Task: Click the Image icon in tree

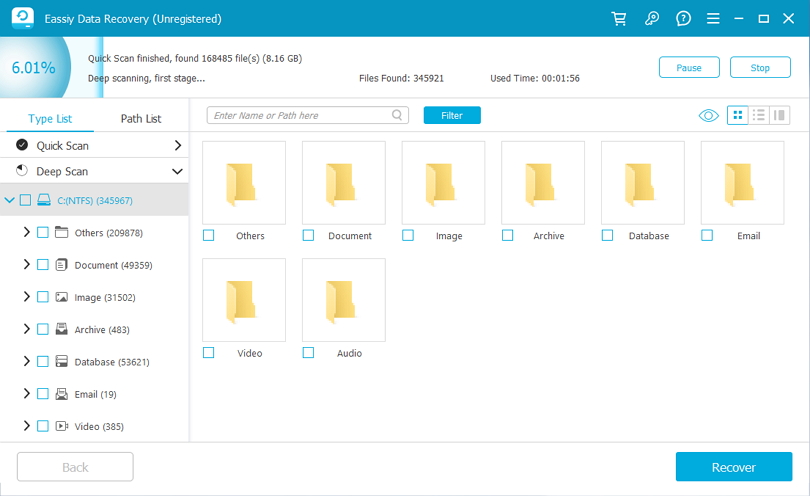Action: [61, 297]
